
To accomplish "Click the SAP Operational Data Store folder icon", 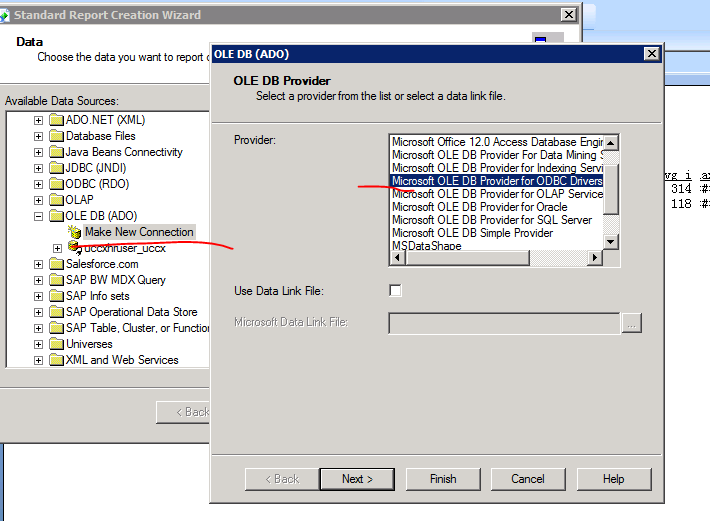I will click(57, 312).
